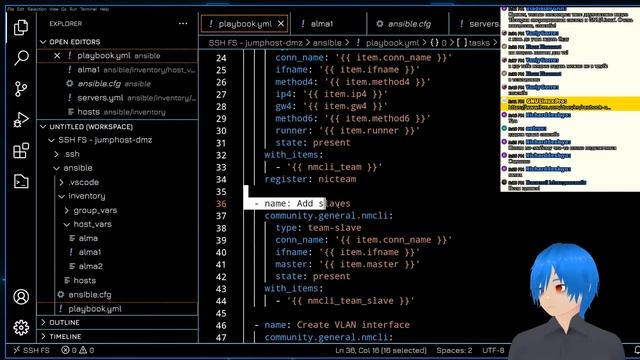
Task: Open servers.yml in Open Editors list
Action: (117, 98)
